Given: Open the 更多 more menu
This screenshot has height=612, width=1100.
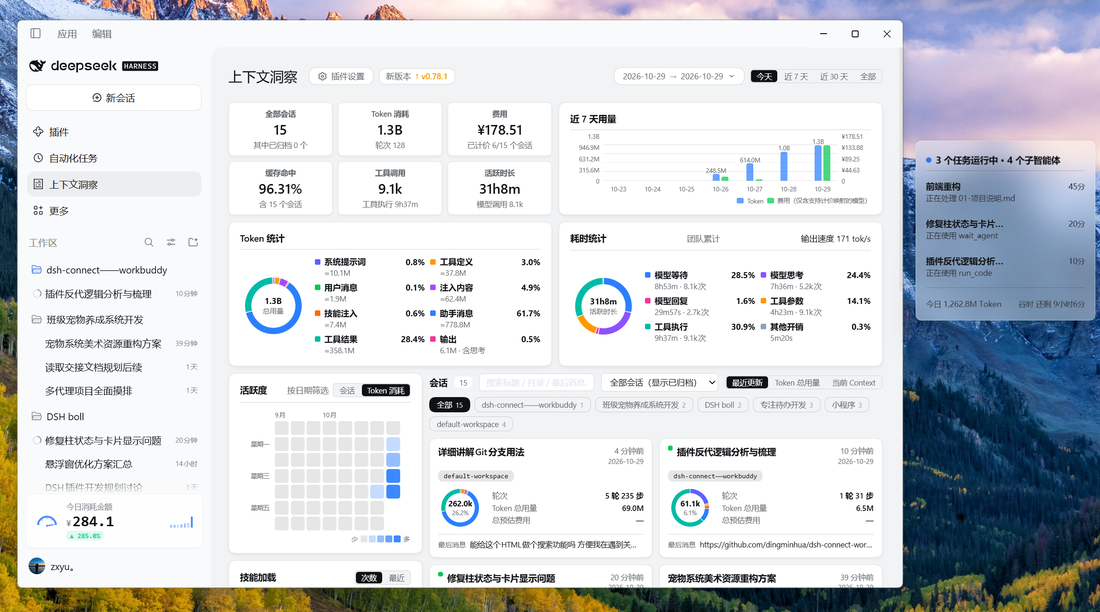Looking at the screenshot, I should [114, 211].
